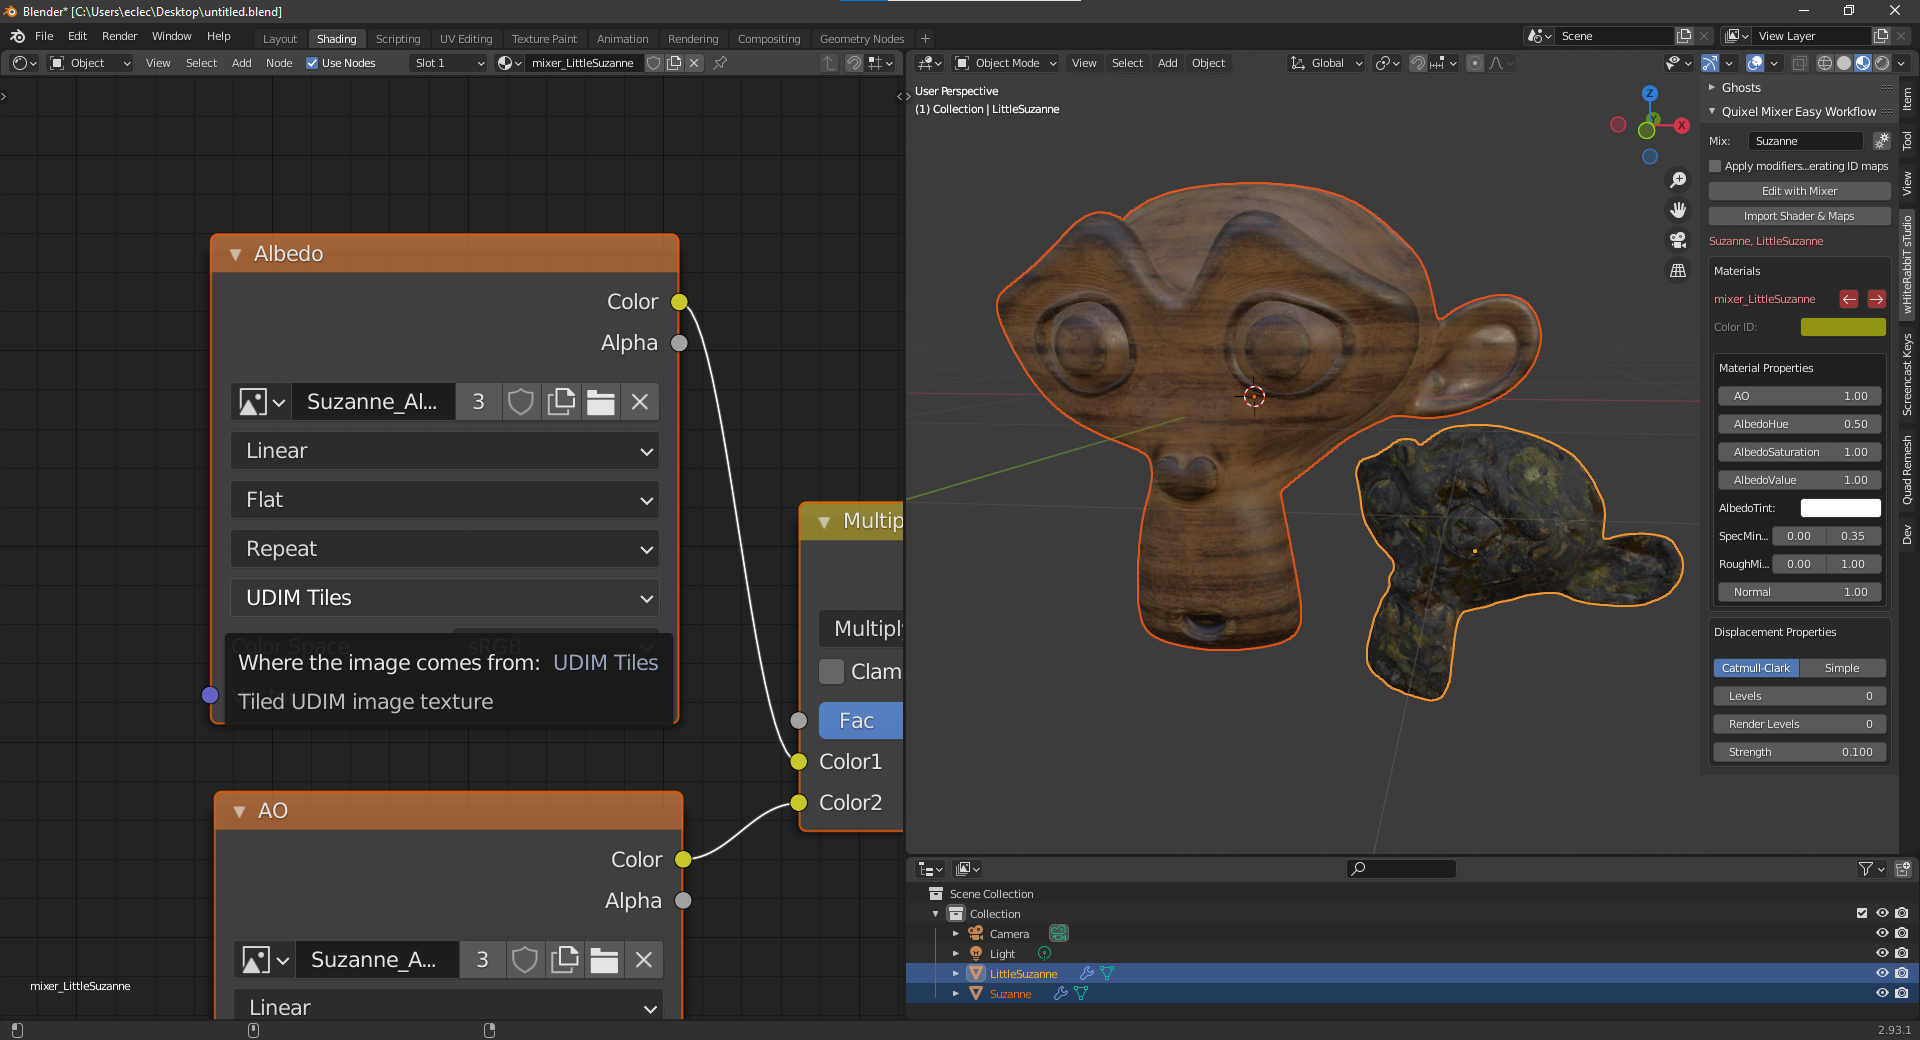Image resolution: width=1920 pixels, height=1040 pixels.
Task: Open the UDIM Tiles source dropdown
Action: tap(445, 598)
